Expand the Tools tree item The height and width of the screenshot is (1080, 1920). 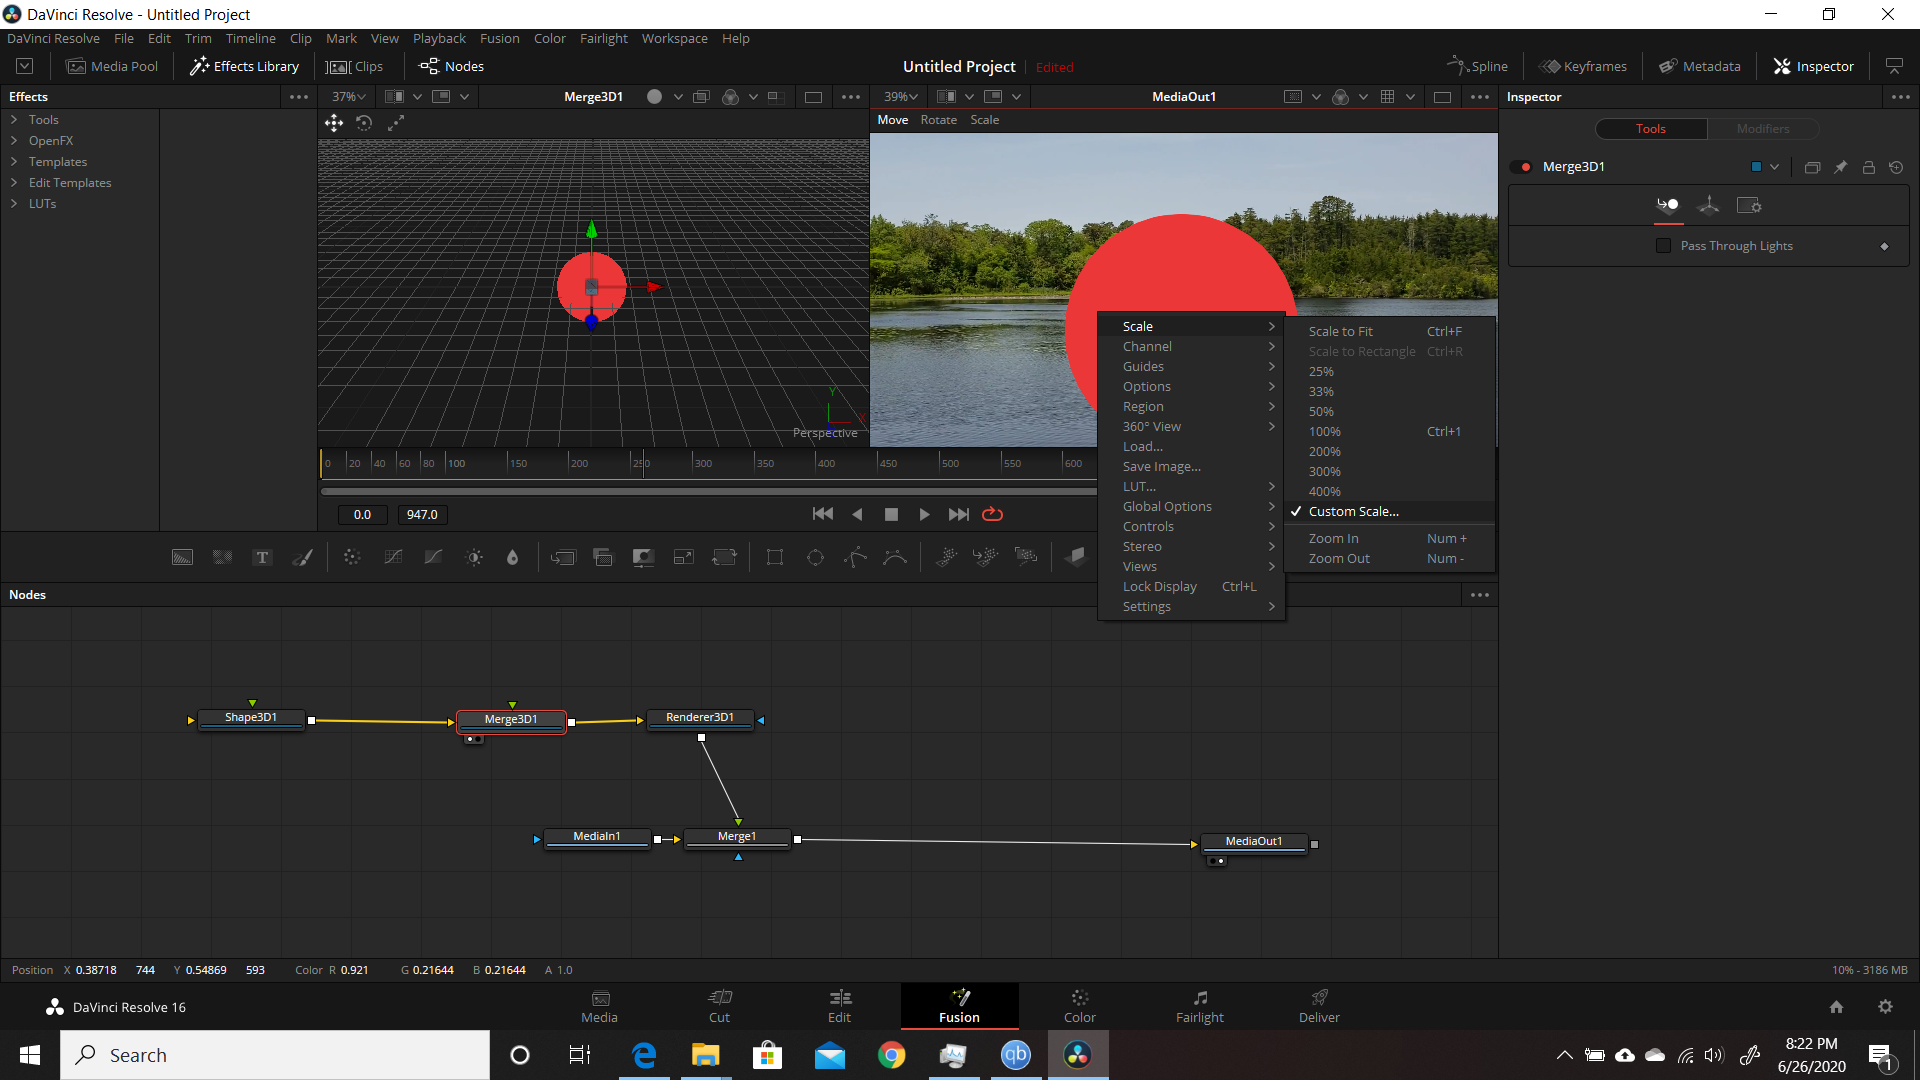click(14, 120)
